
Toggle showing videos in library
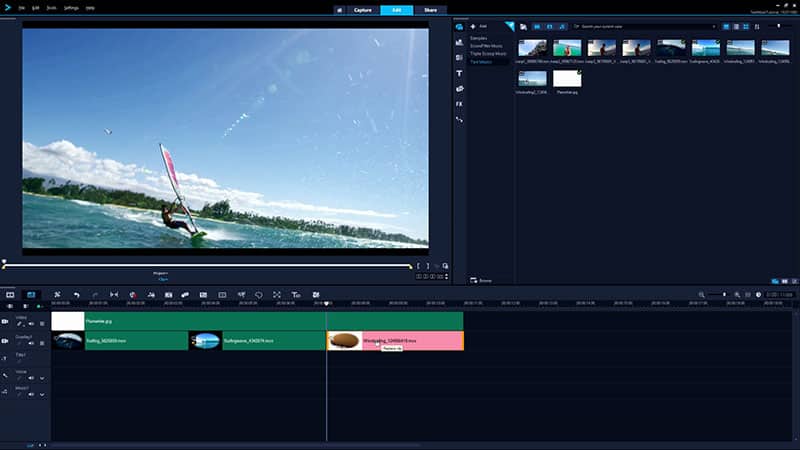[537, 27]
